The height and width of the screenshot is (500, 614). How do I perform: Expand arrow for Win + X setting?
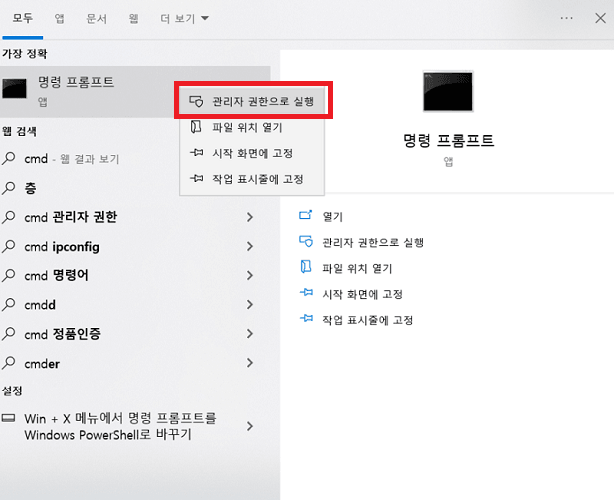tap(250, 426)
